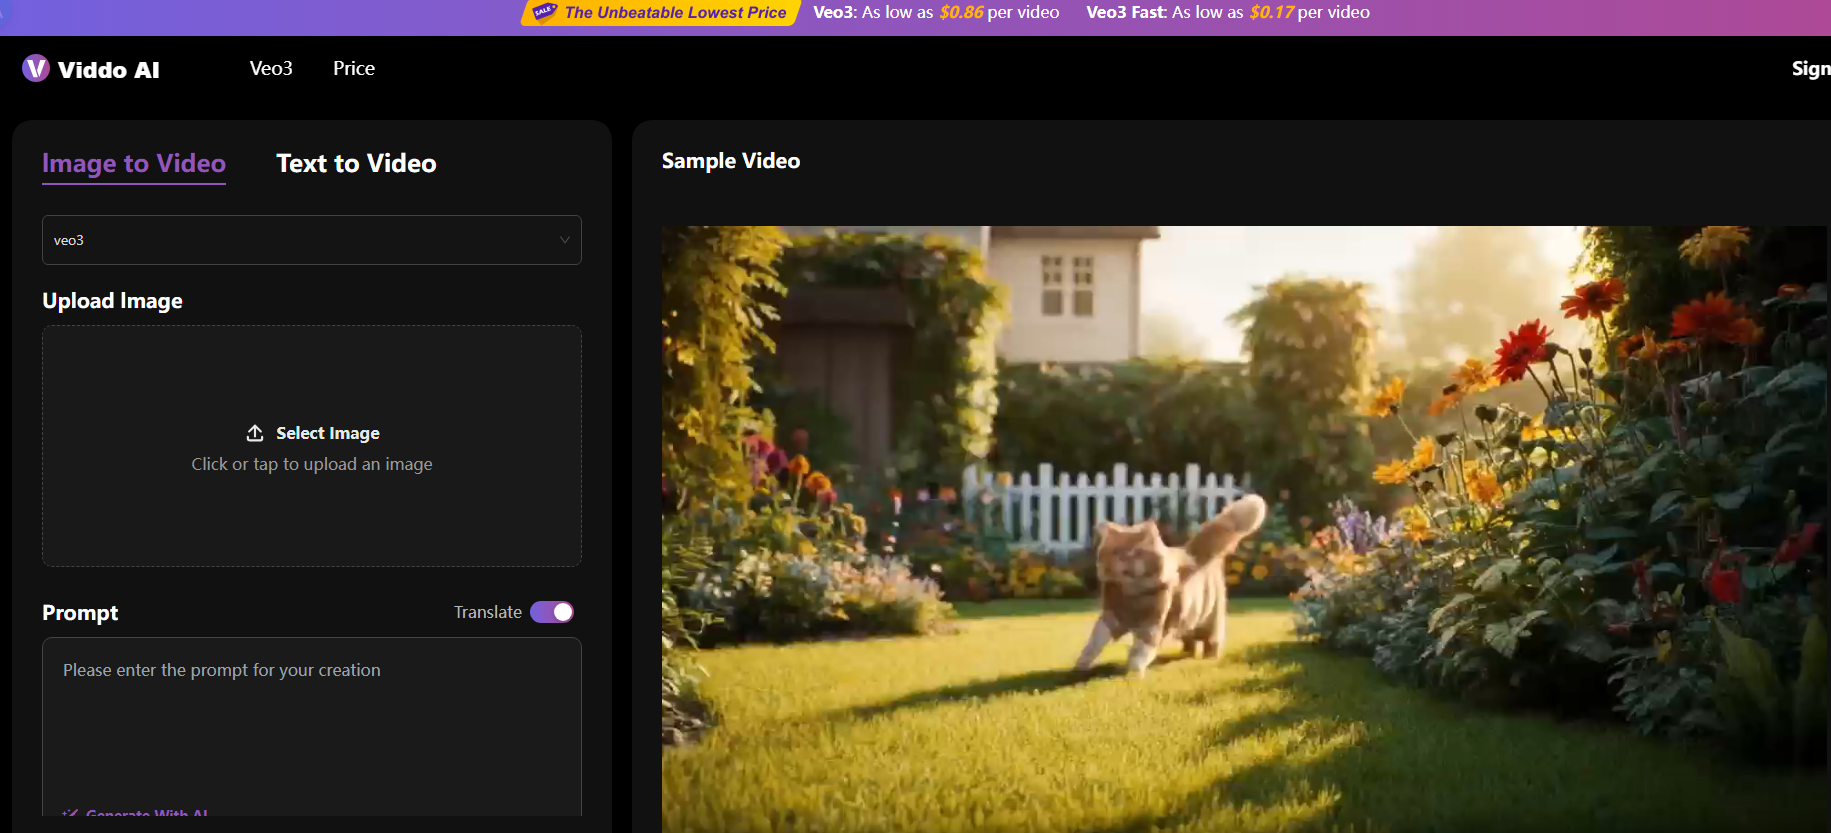
Task: Click into the prompt text field
Action: point(312,725)
